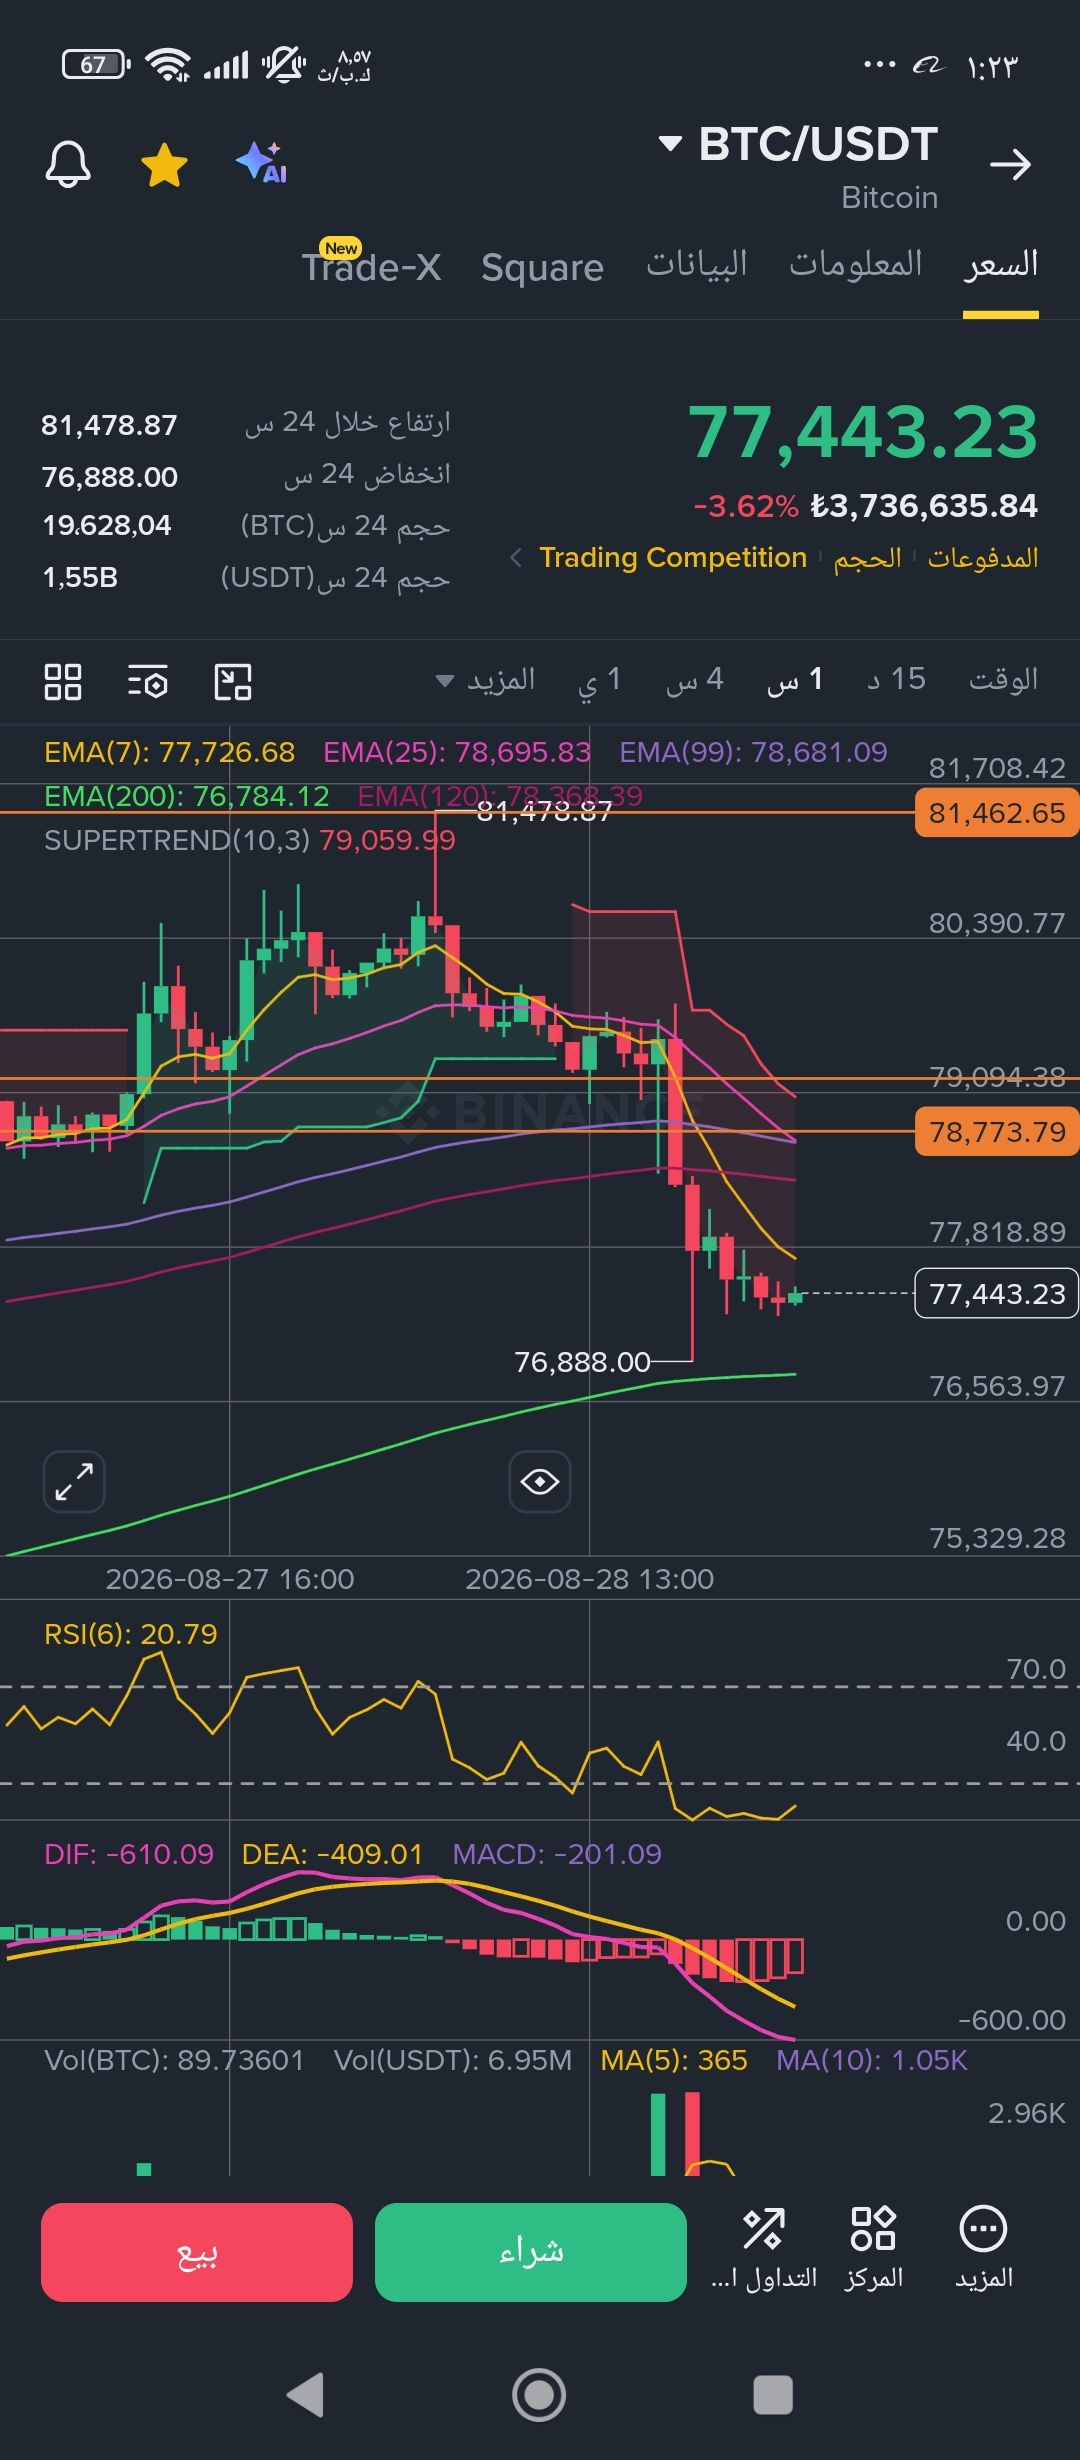Open the المعلومات tab

[856, 264]
